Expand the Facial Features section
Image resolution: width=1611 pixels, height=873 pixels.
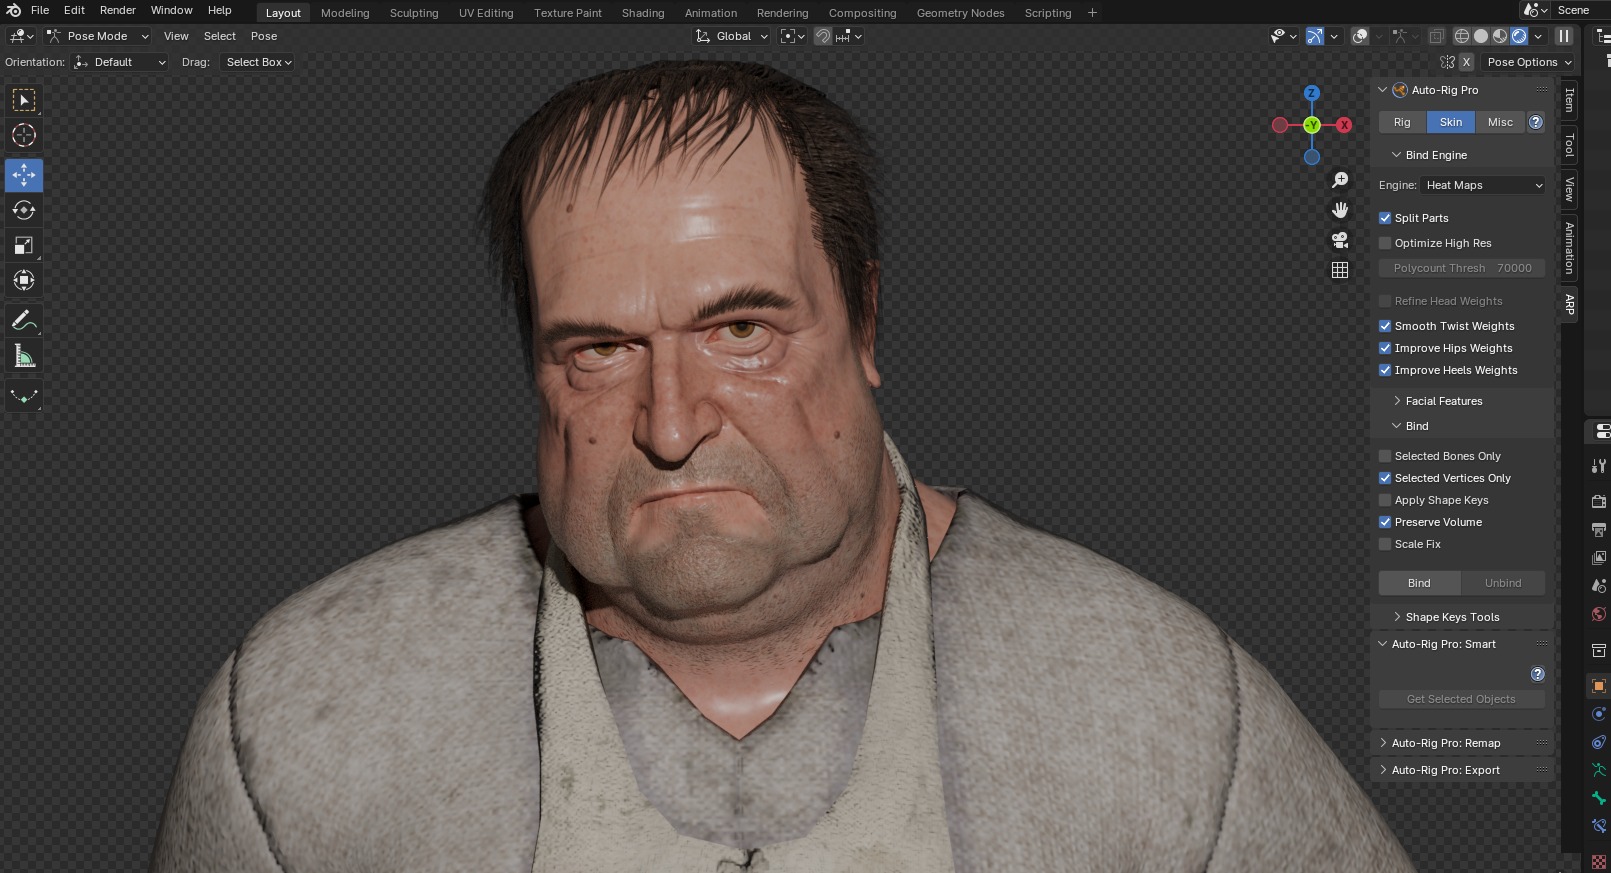[x=1443, y=401]
